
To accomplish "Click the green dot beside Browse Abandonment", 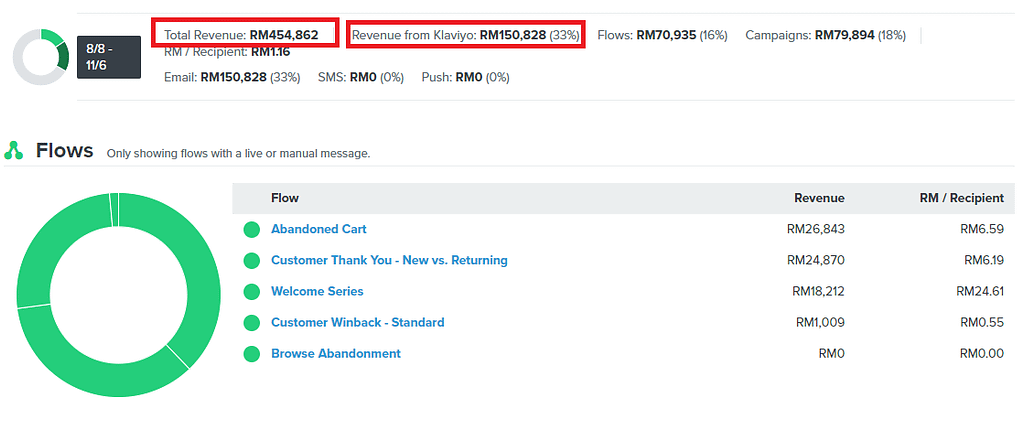I will [251, 354].
